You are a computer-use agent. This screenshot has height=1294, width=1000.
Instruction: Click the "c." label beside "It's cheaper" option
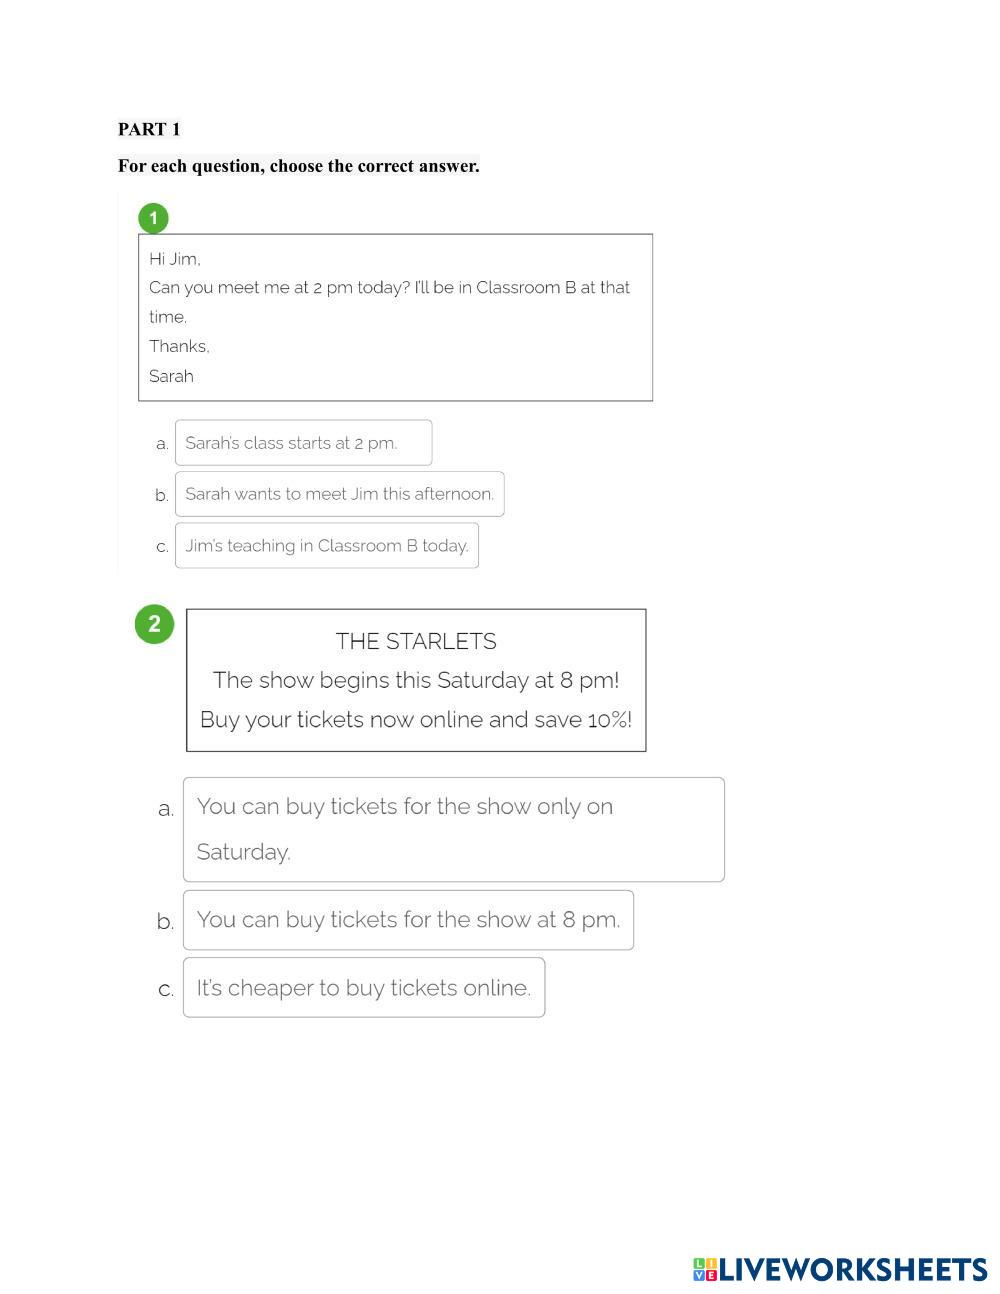(x=166, y=990)
